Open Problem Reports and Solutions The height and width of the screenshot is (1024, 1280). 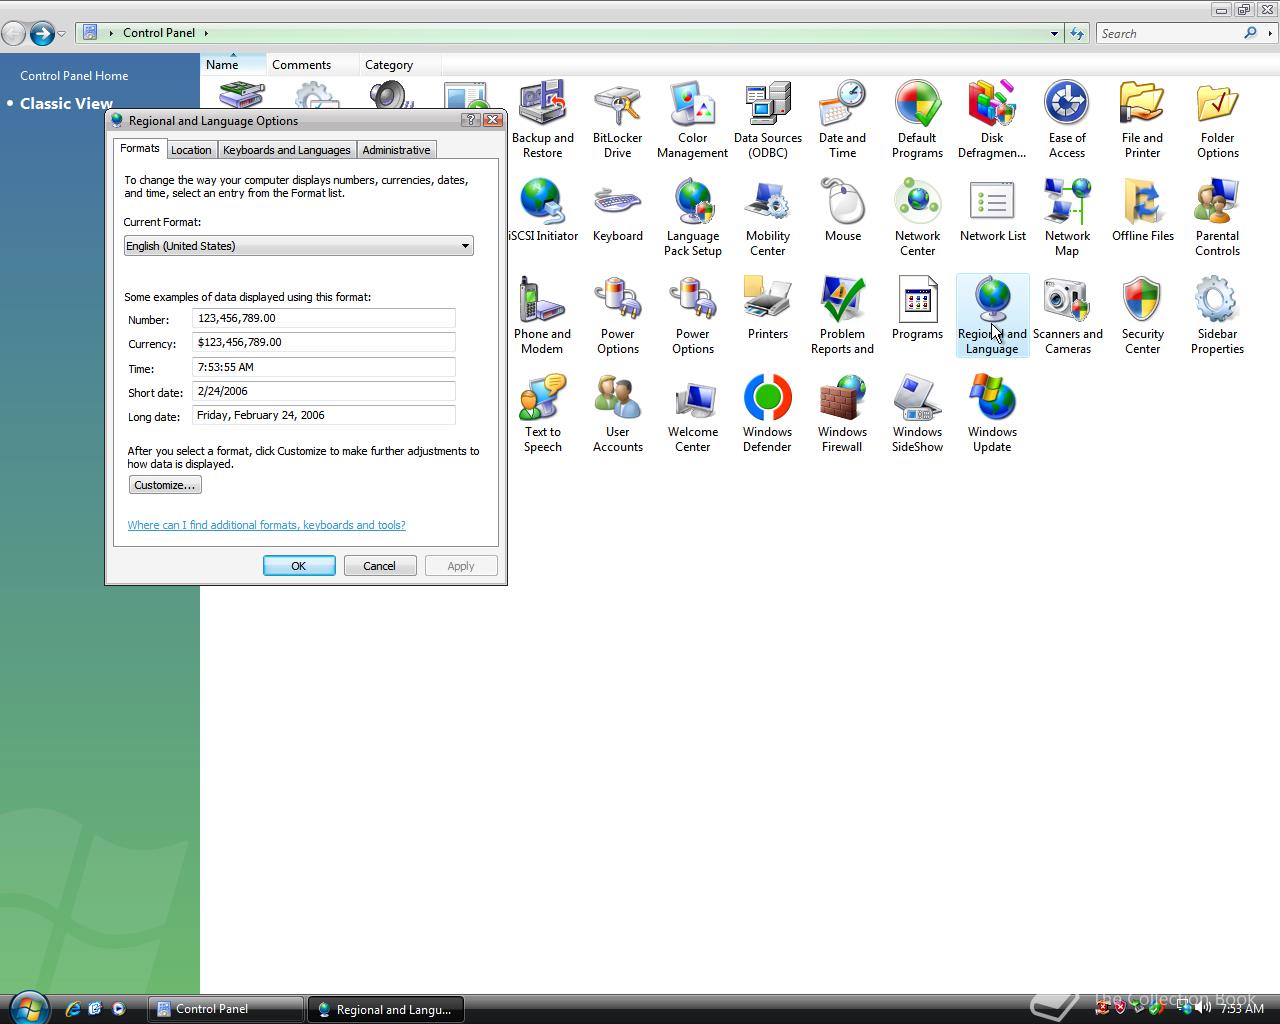pos(842,316)
